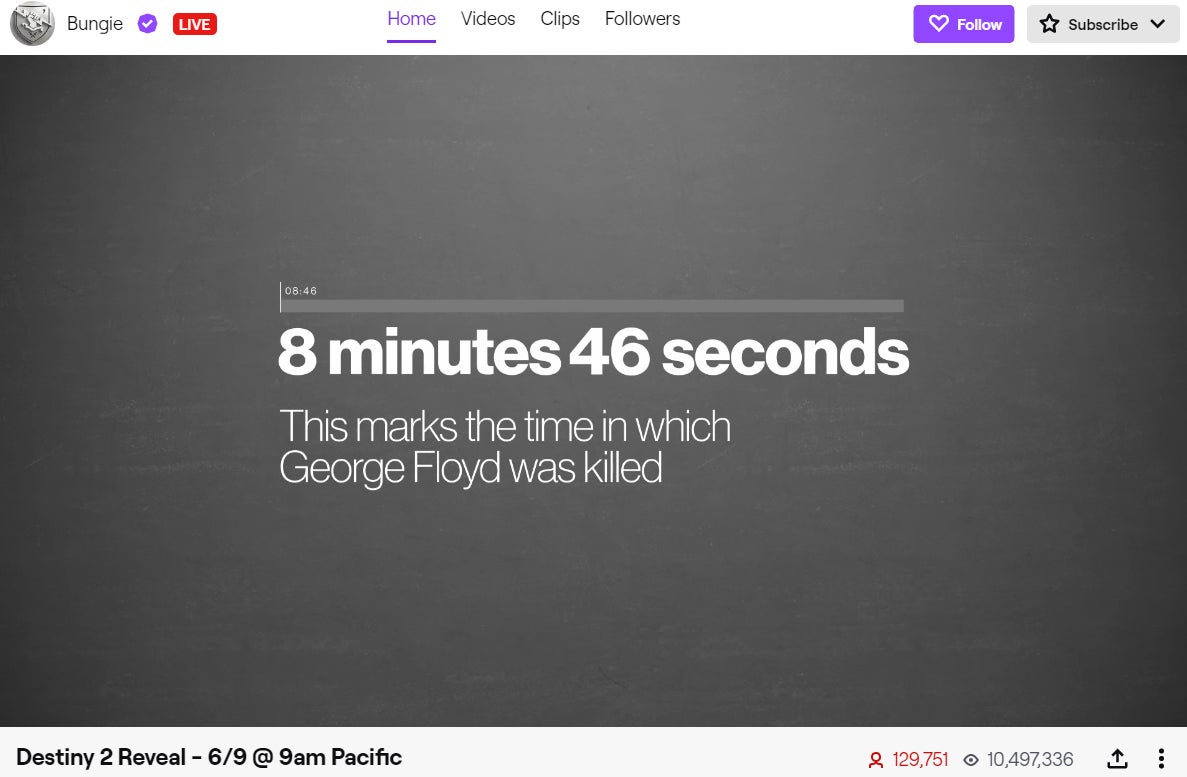
Task: View the Followers tab
Action: point(642,19)
